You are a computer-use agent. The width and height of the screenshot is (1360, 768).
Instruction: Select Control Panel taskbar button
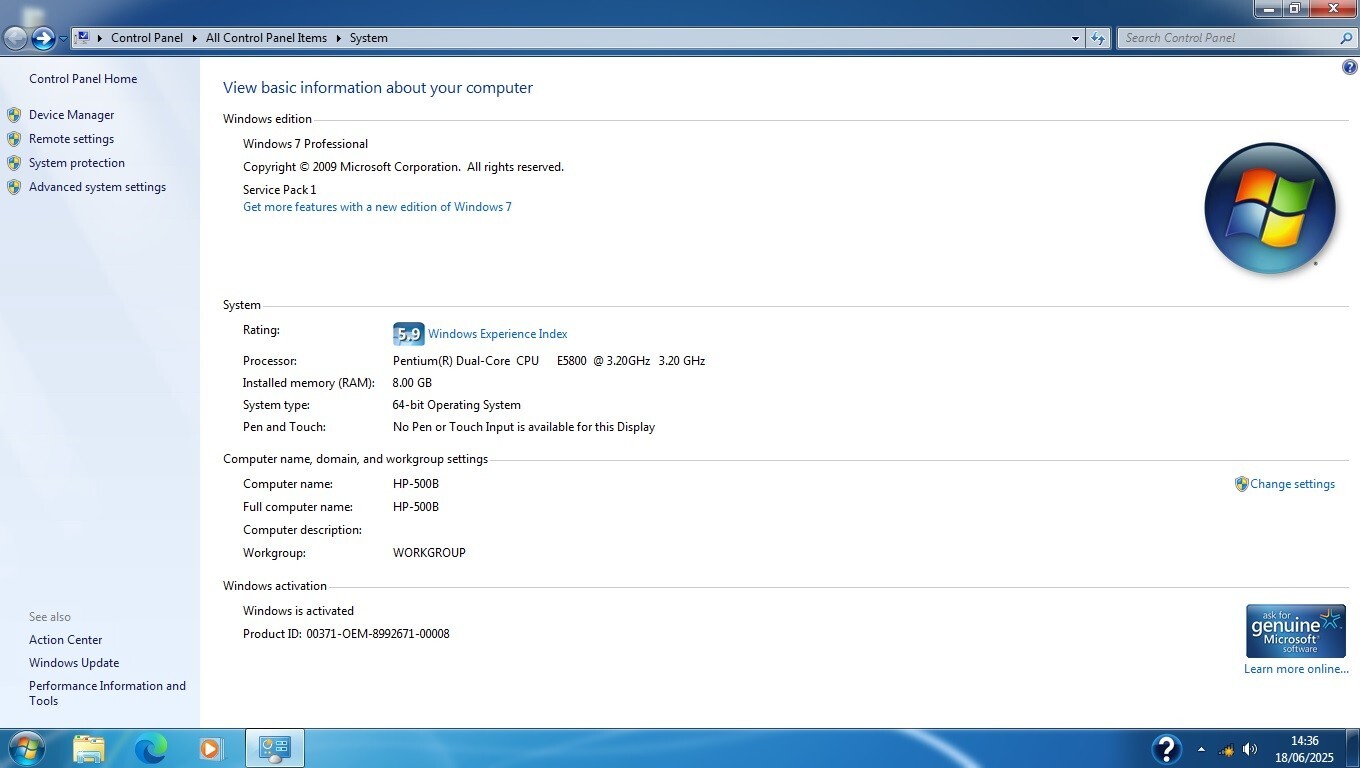coord(274,748)
